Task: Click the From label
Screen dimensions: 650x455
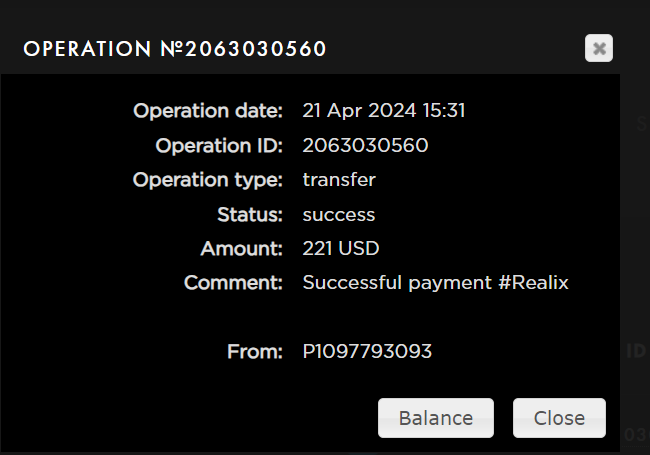Action: point(254,352)
